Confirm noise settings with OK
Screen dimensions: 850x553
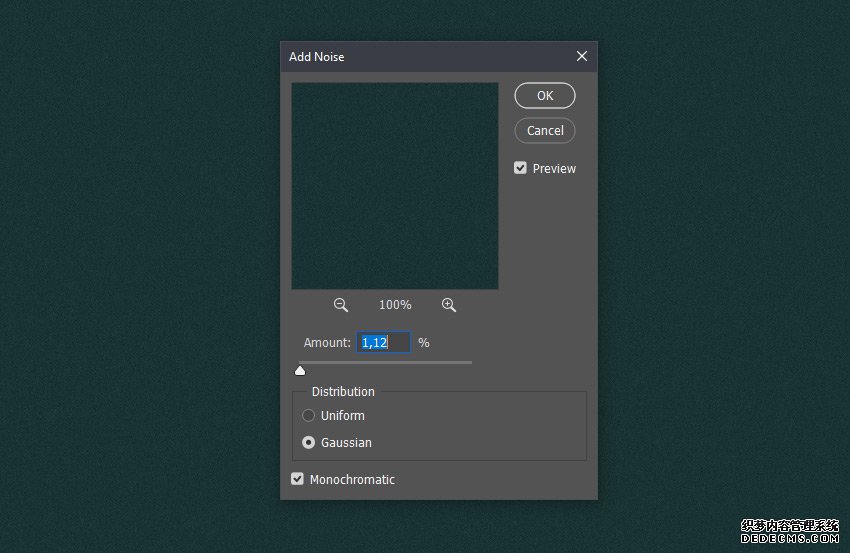pyautogui.click(x=545, y=95)
